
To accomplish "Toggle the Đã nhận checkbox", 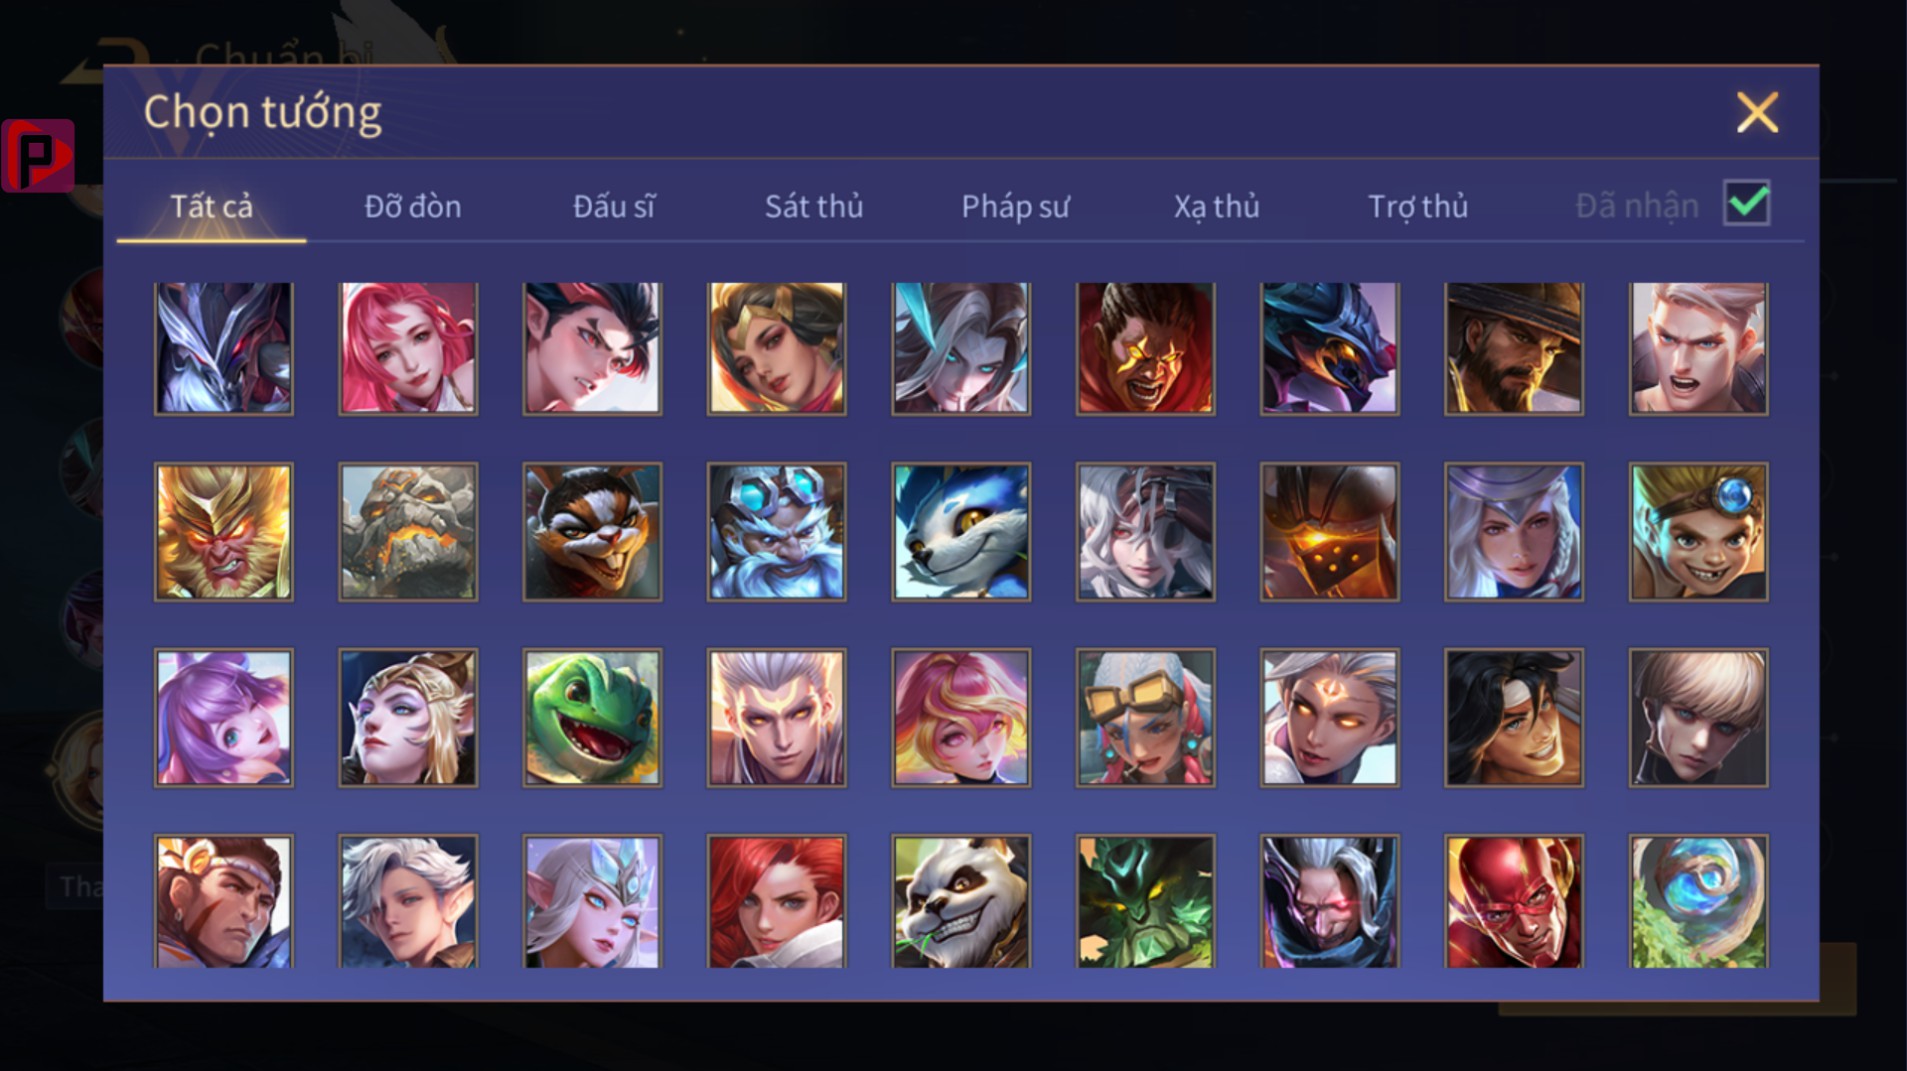I will pos(1747,204).
